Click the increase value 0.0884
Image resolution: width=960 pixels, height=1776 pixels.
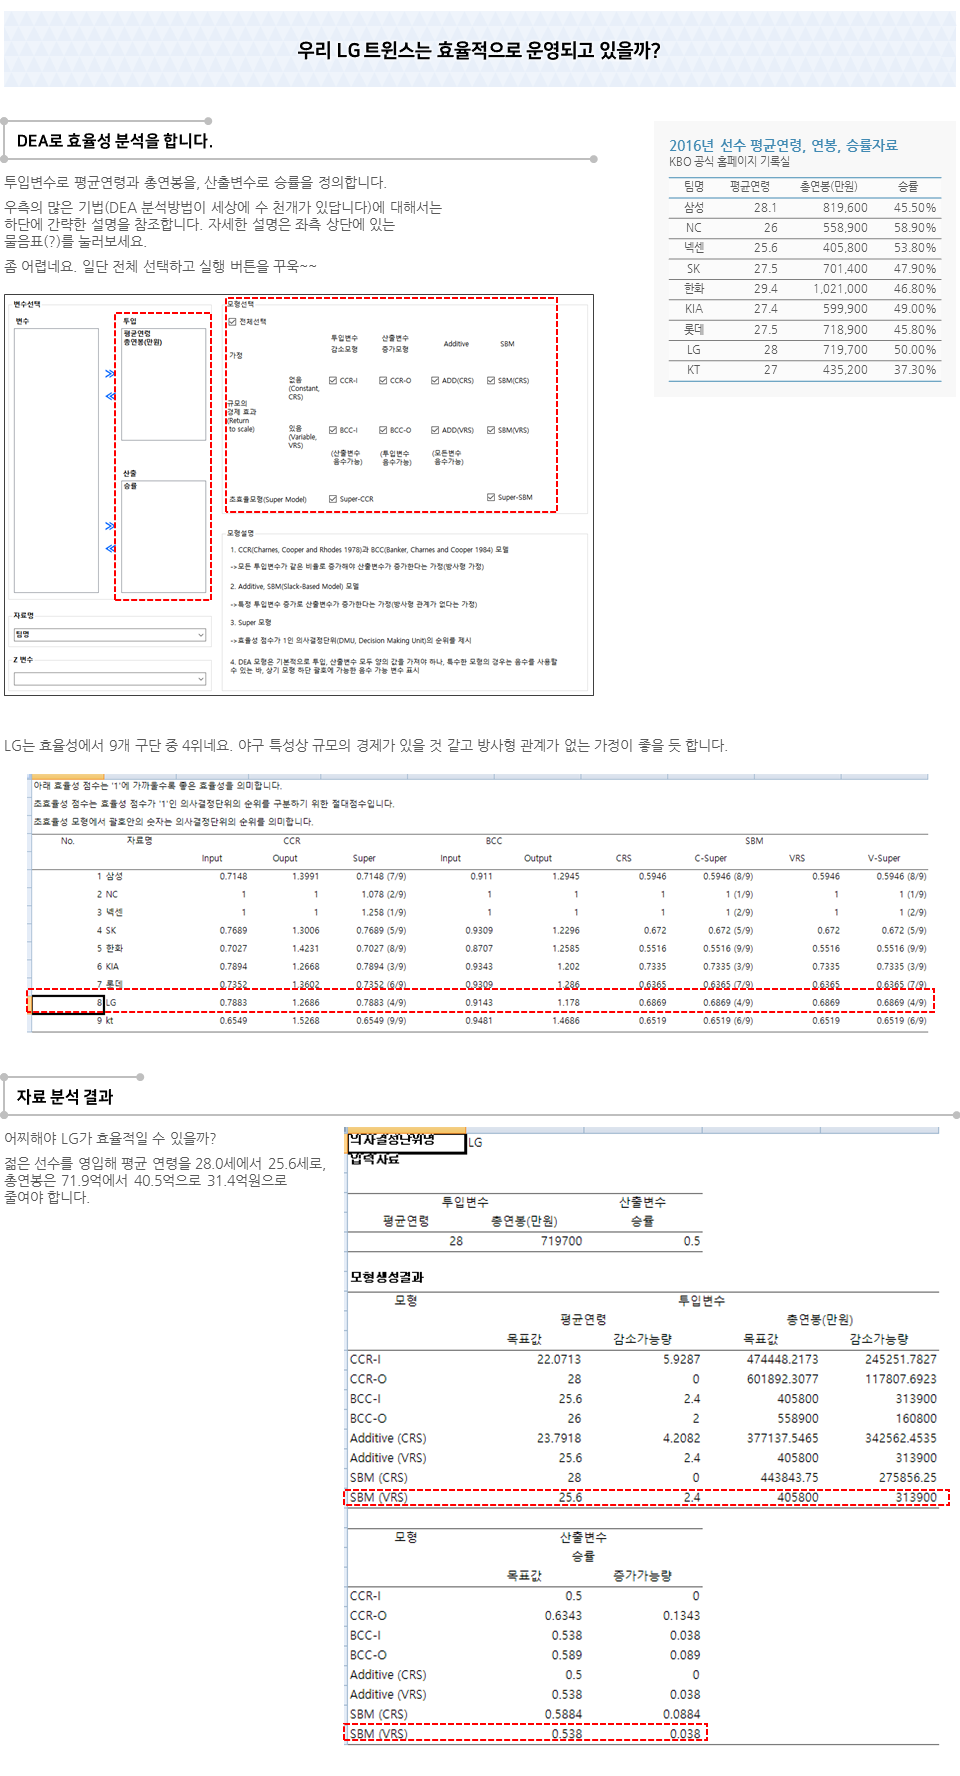point(681,1715)
